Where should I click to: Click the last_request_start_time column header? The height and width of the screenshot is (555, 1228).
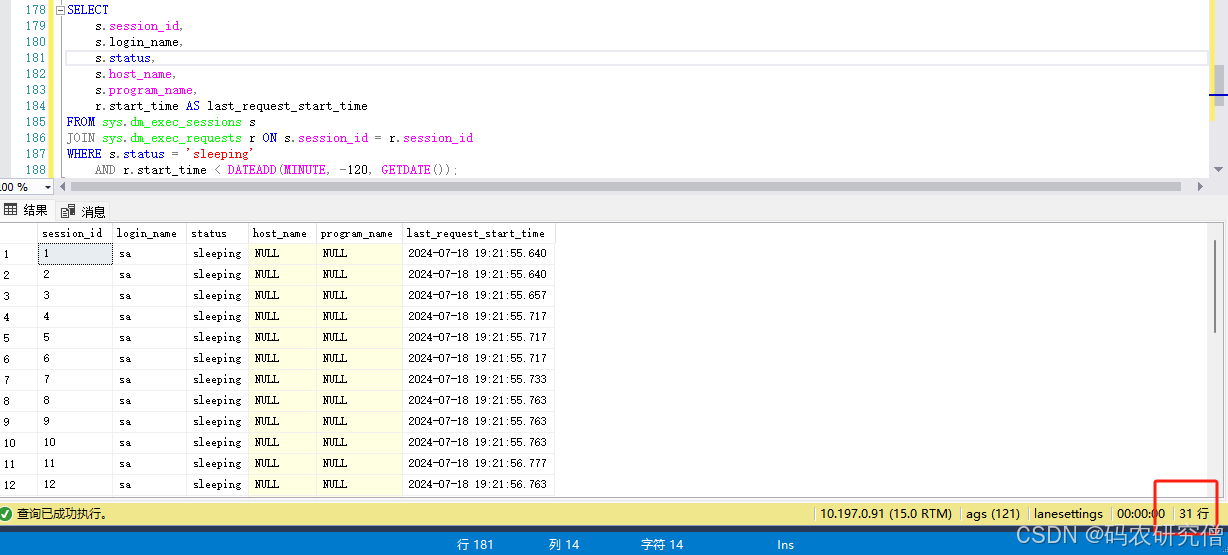[478, 233]
